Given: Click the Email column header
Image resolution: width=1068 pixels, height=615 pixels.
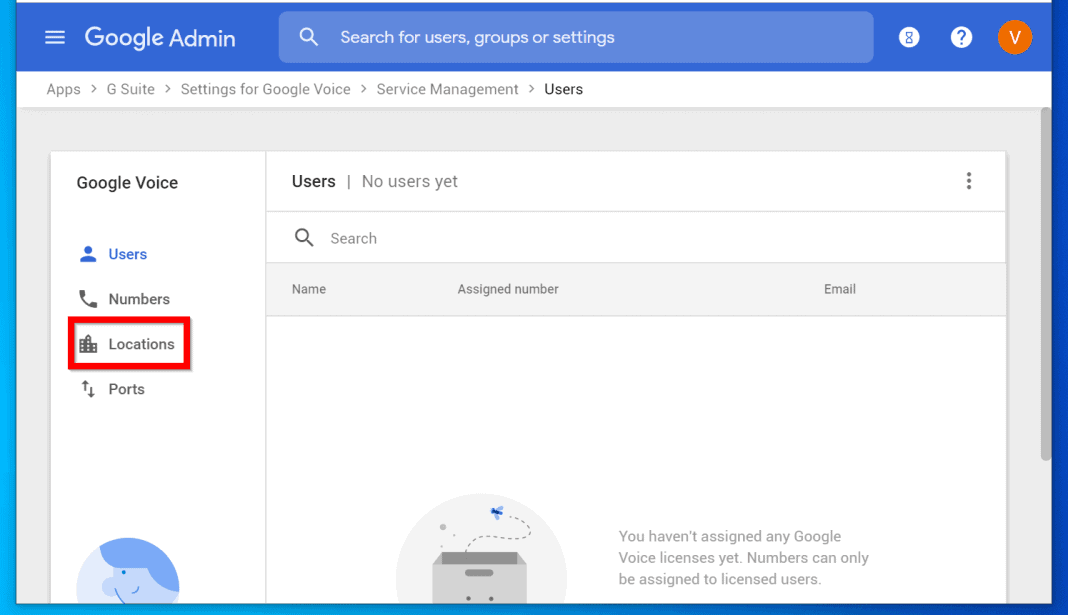Looking at the screenshot, I should pos(839,289).
